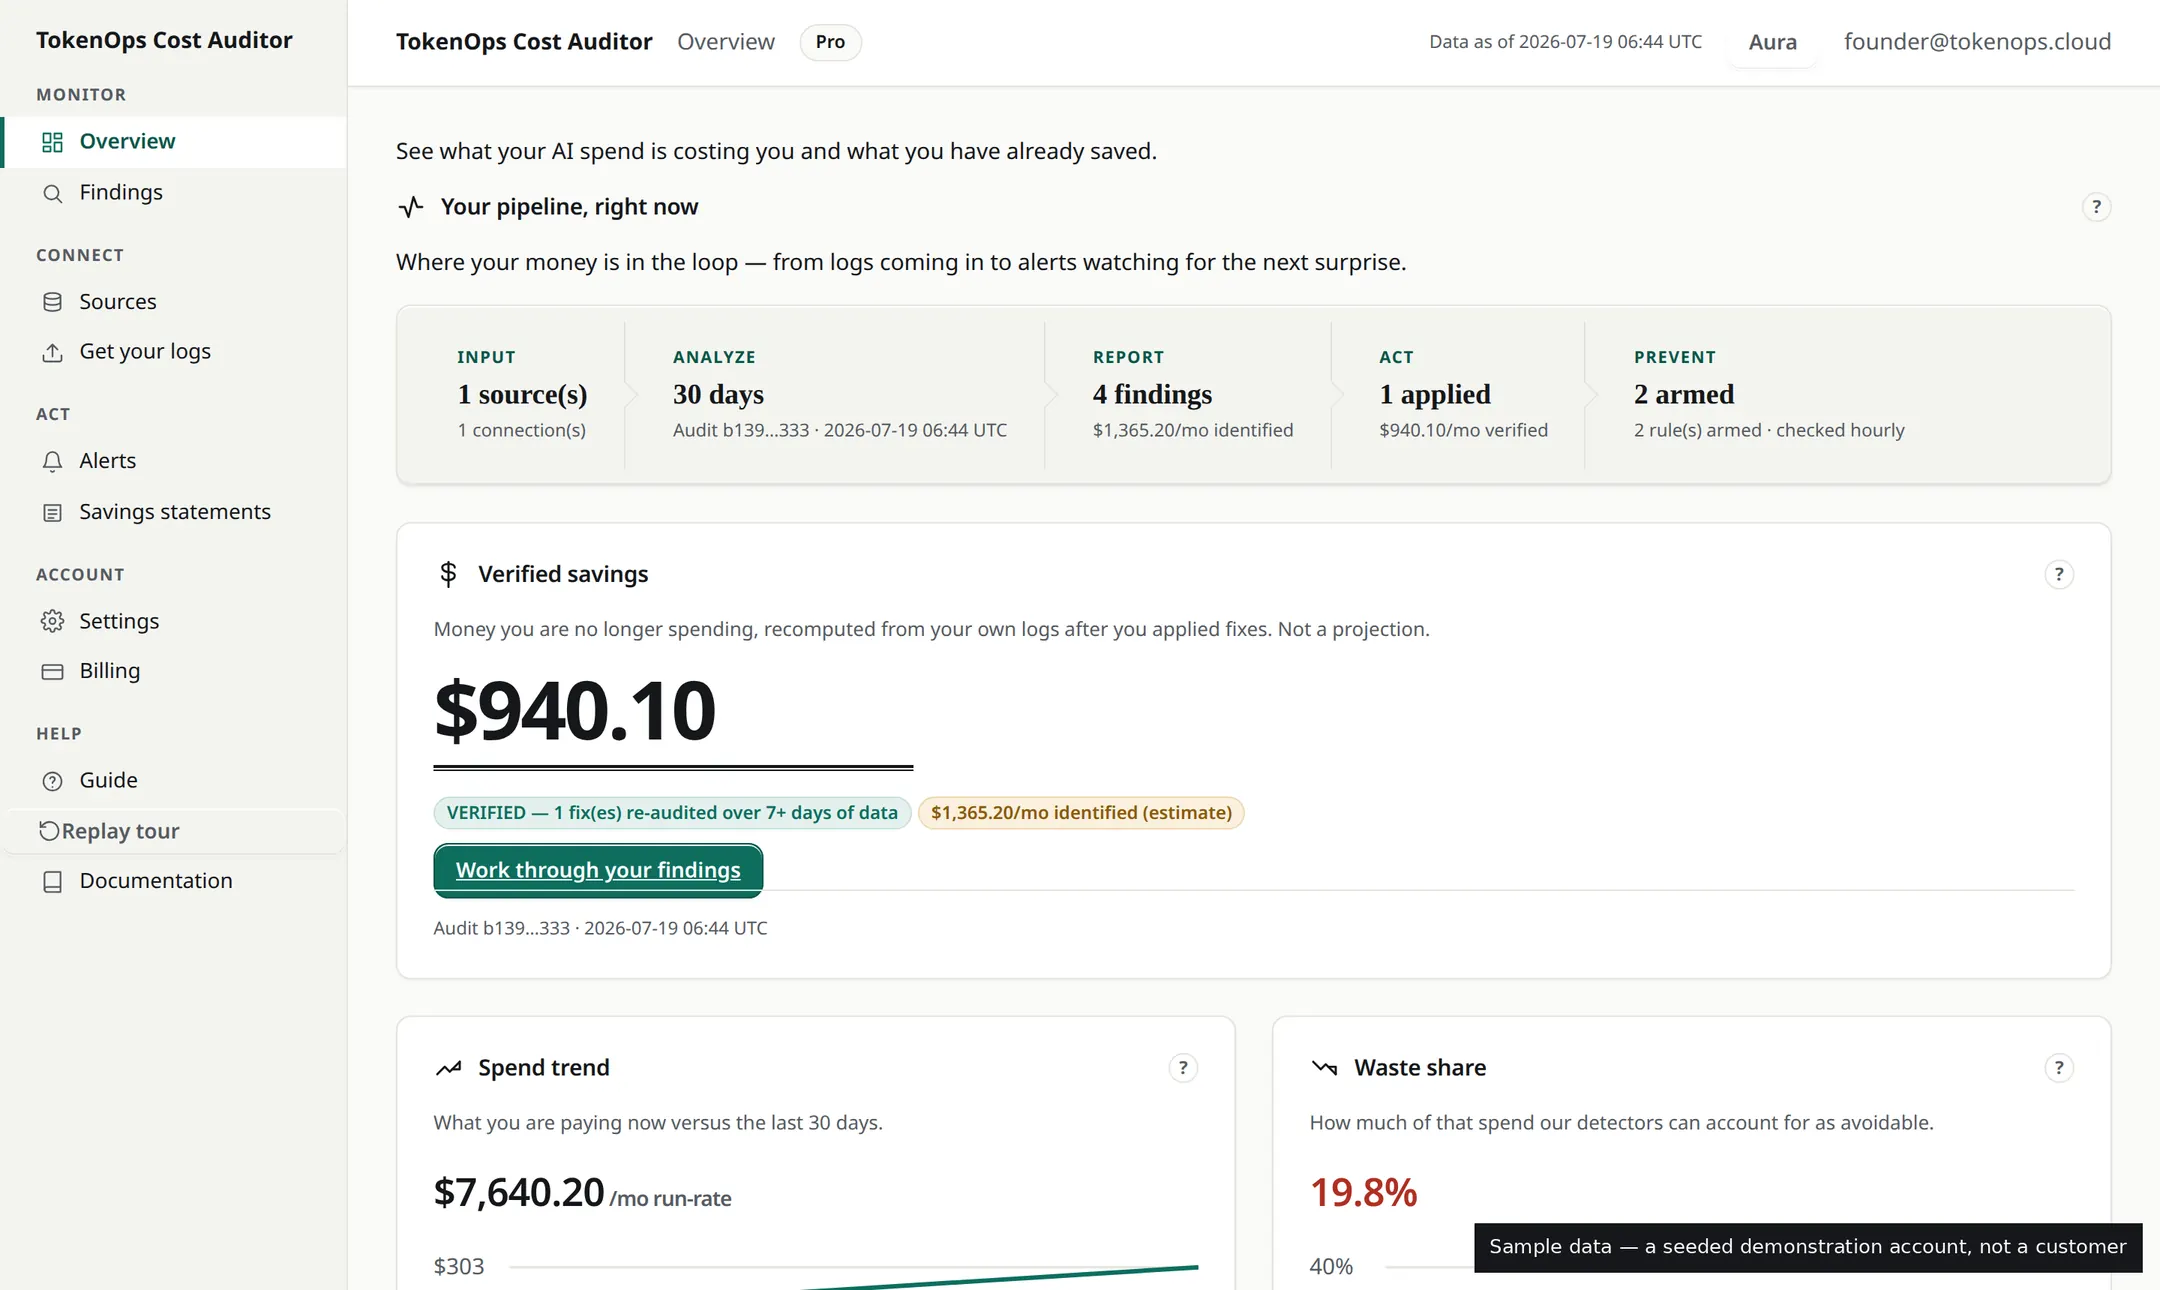
Task: Select the ANALYZE 30 days pipeline stage
Action: click(840, 394)
